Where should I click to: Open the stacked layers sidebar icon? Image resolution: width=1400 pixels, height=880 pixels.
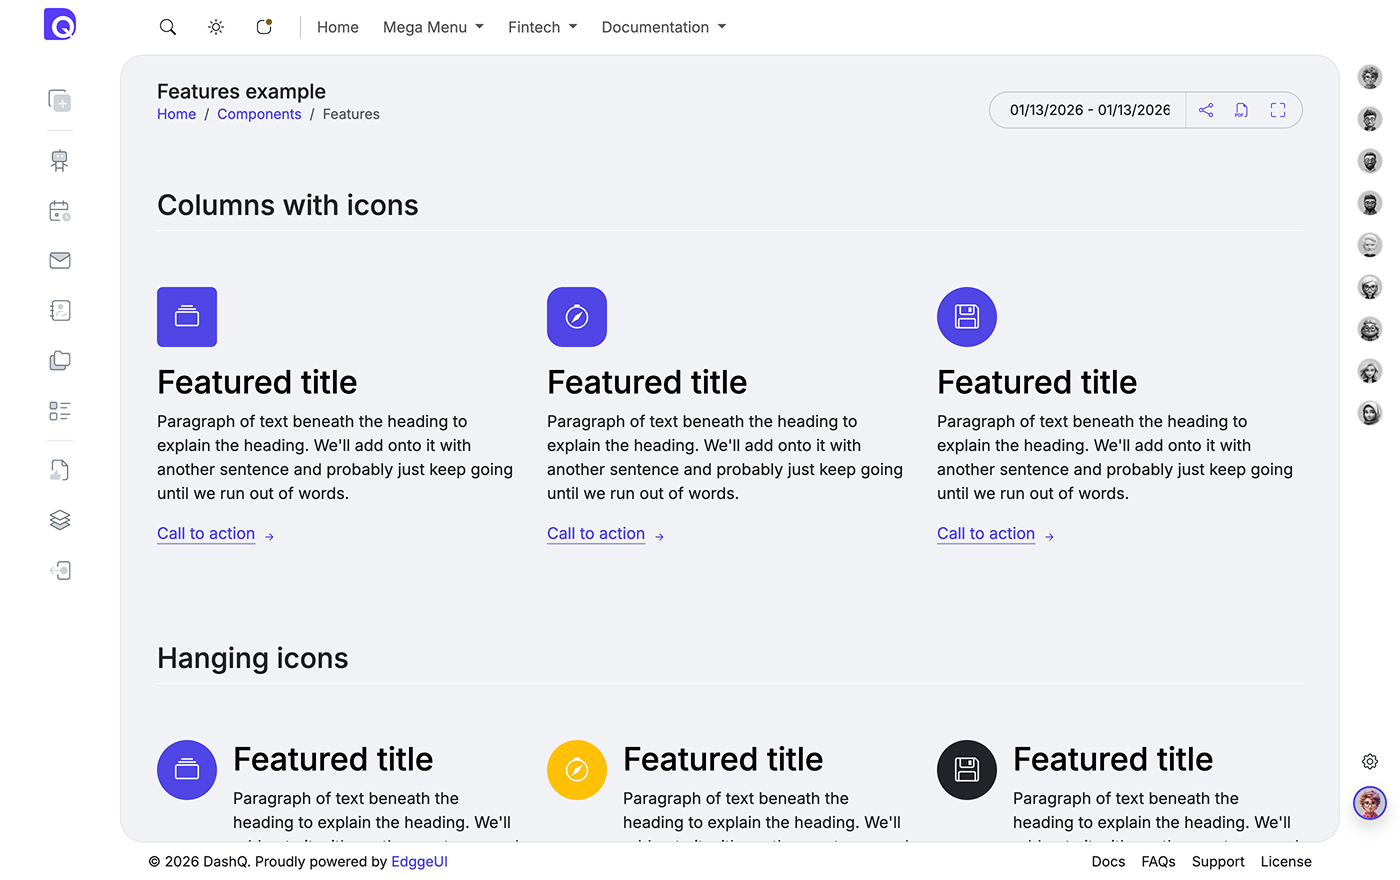coord(60,520)
